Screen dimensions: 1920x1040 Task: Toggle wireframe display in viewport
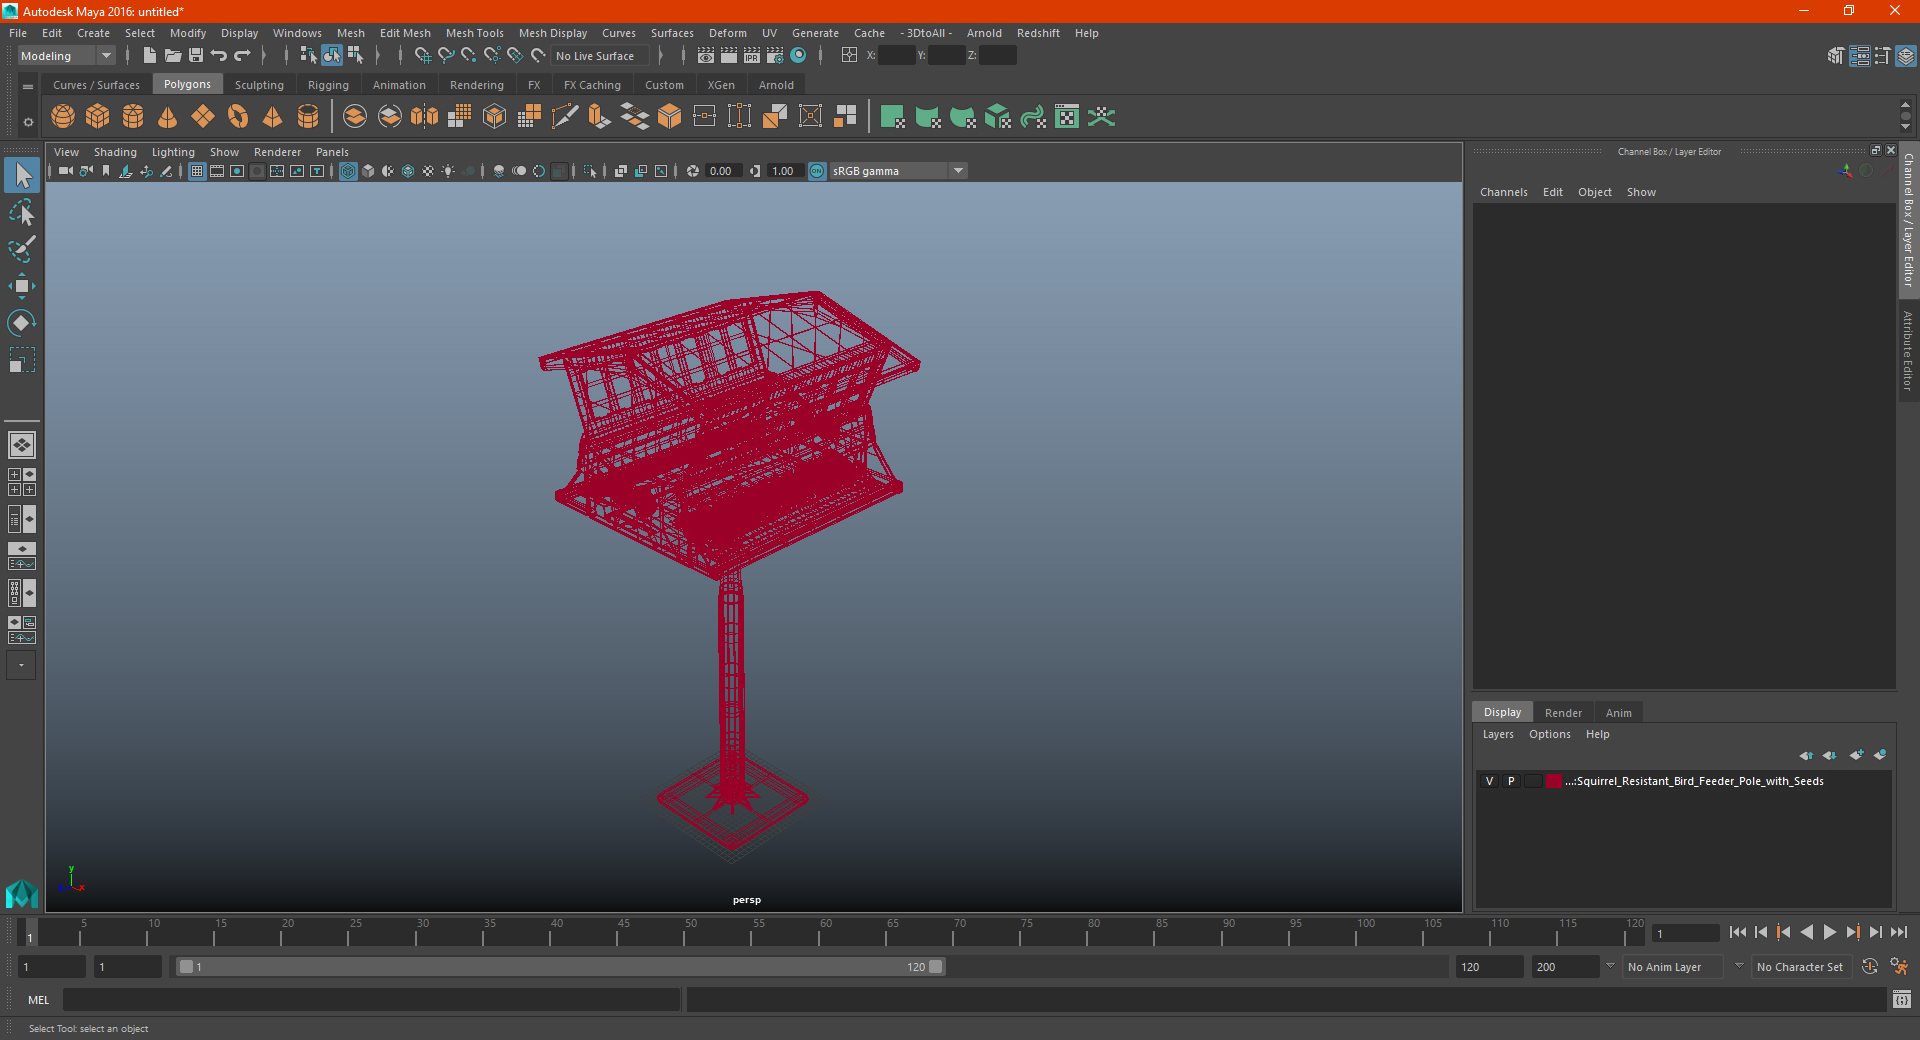(348, 171)
